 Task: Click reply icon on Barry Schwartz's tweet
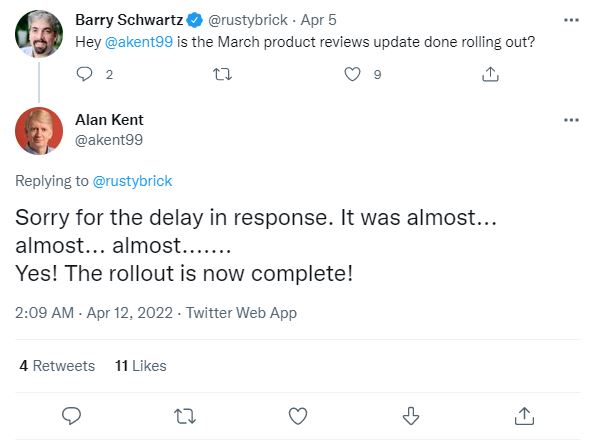coord(84,74)
